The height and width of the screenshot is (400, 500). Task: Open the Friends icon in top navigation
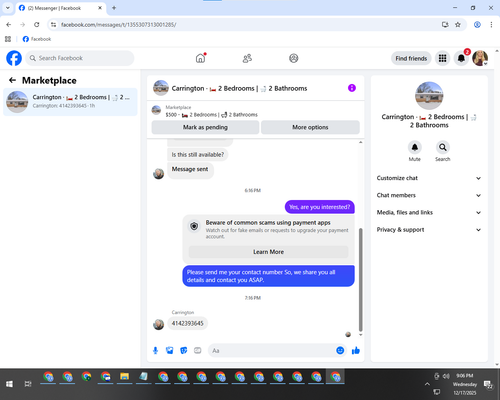click(x=247, y=58)
